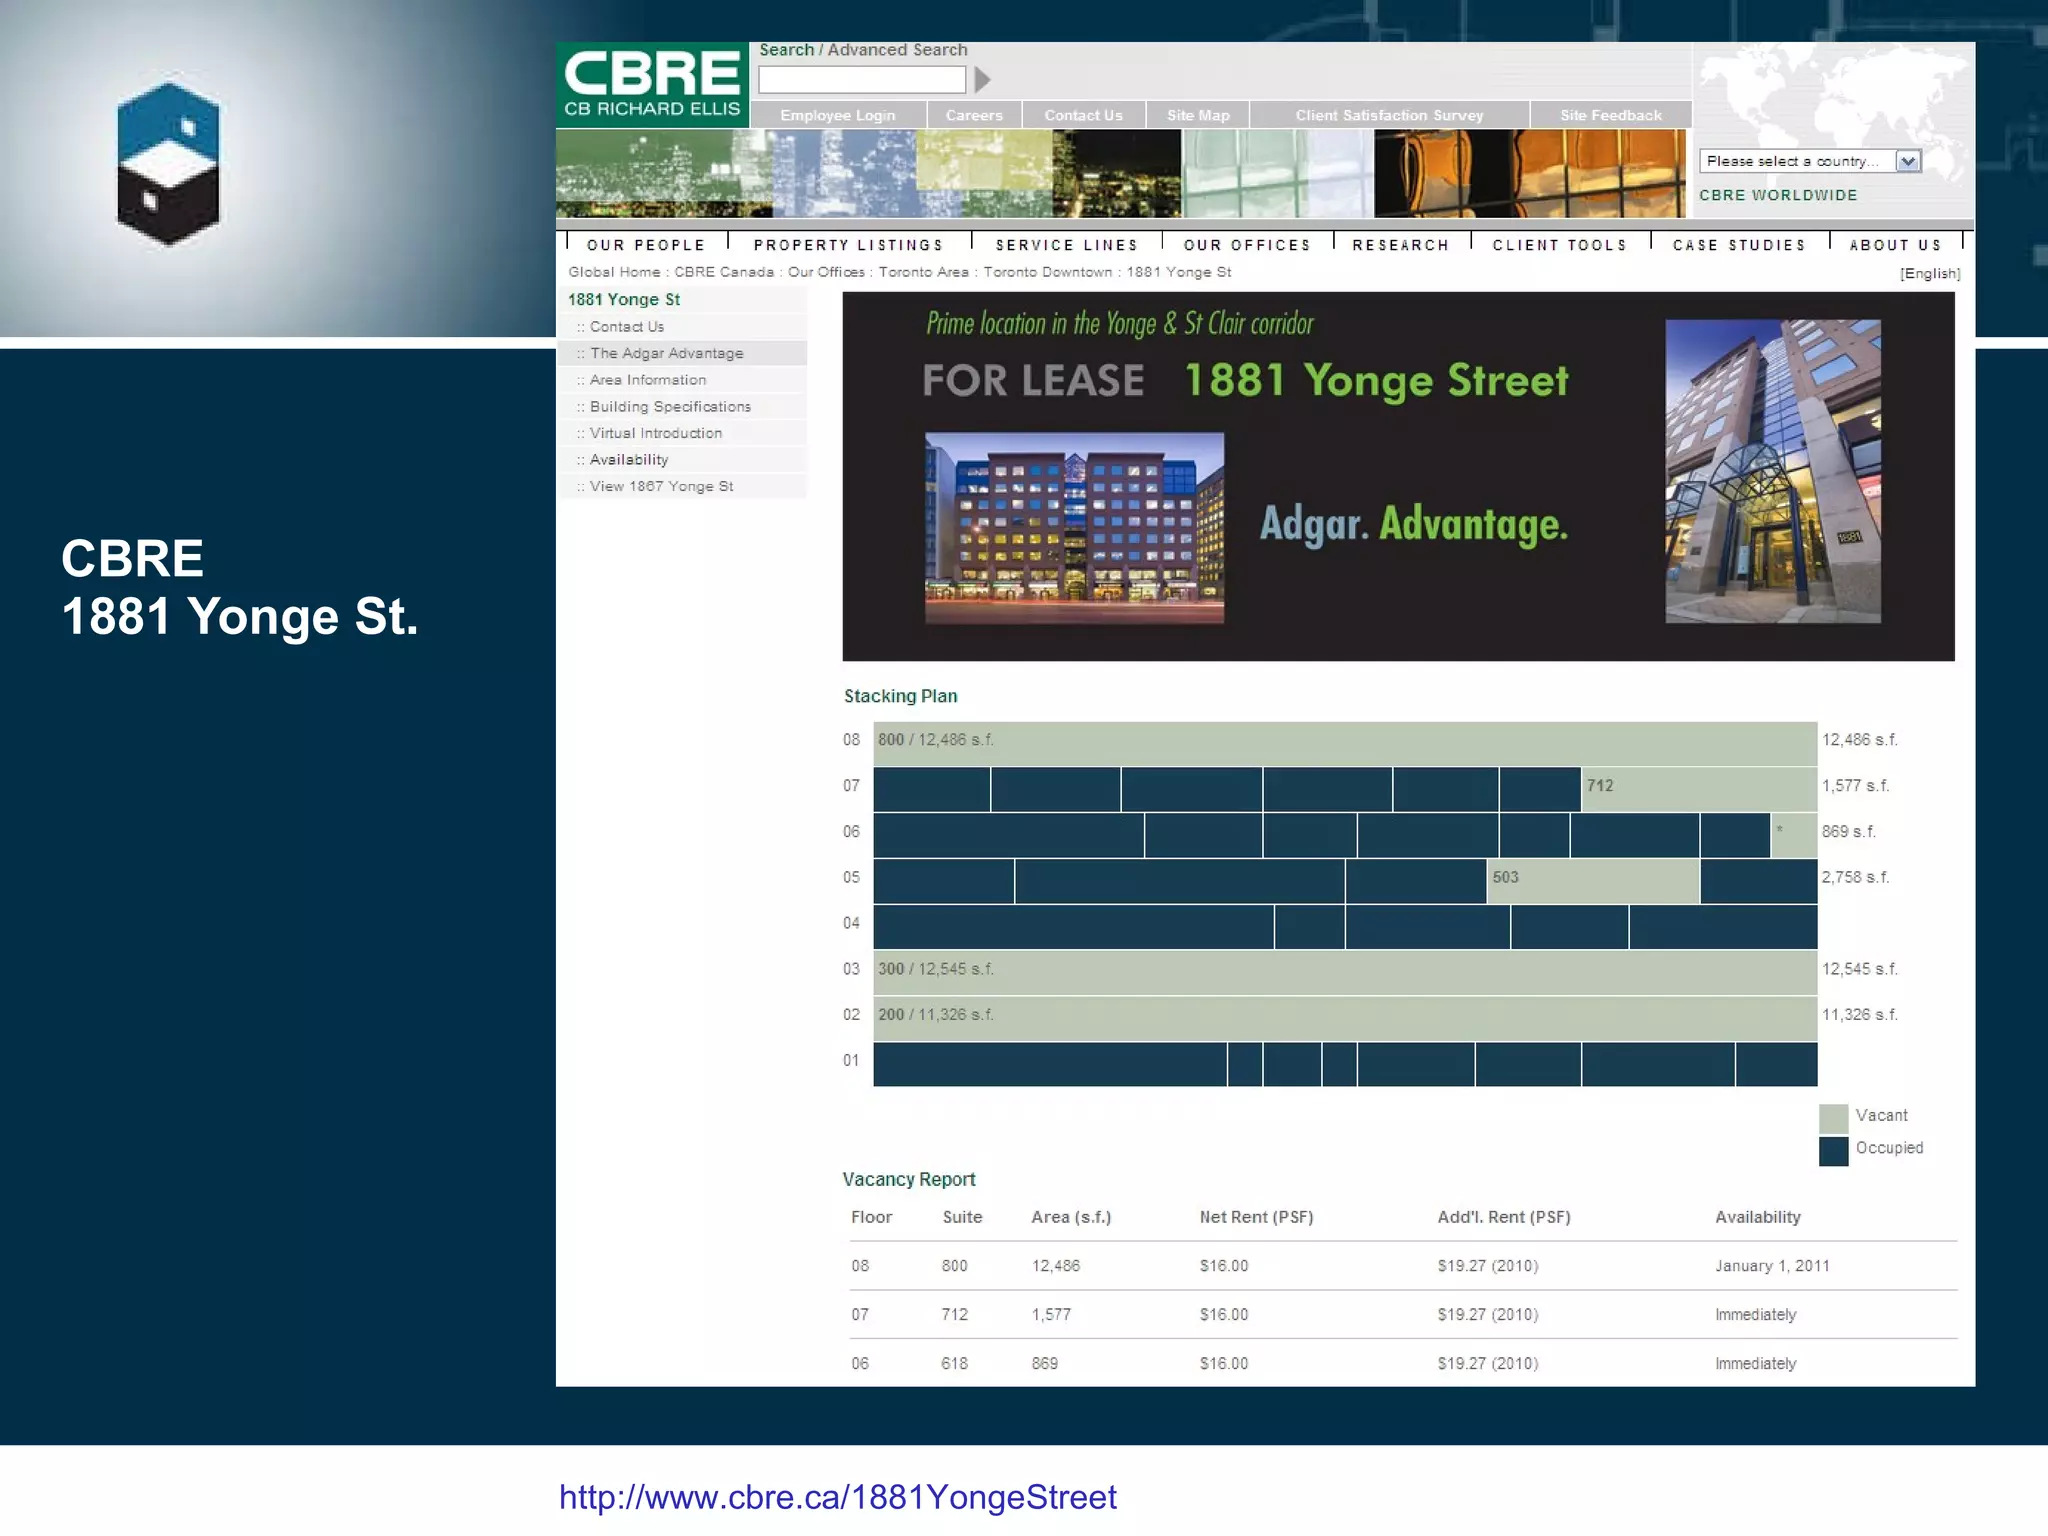Go to Availability in sidebar
The height and width of the screenshot is (1536, 2048).
click(628, 460)
